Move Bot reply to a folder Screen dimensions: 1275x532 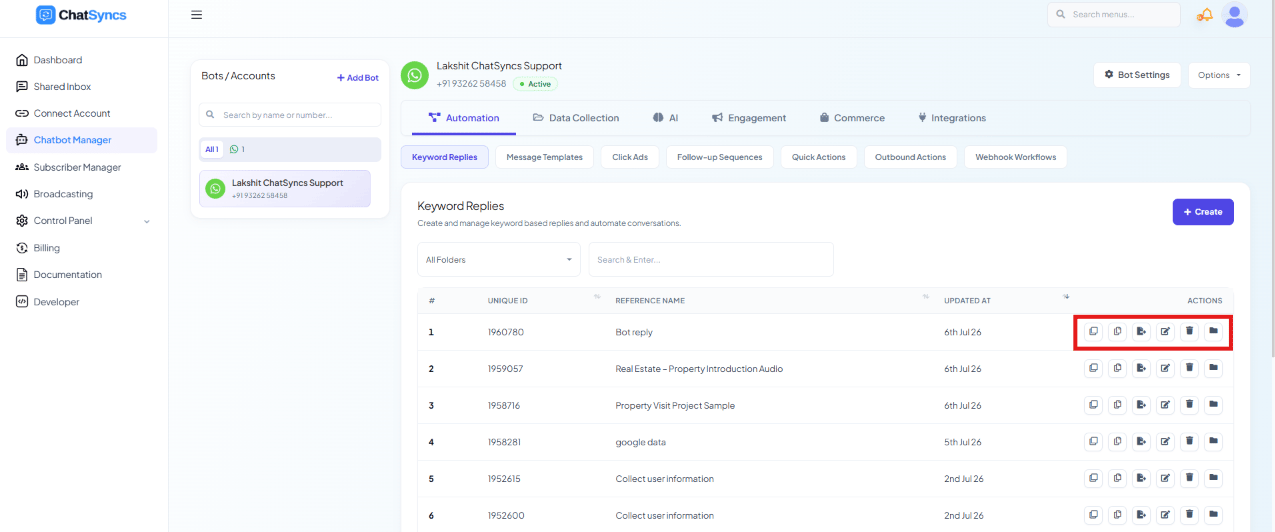pyautogui.click(x=1213, y=331)
